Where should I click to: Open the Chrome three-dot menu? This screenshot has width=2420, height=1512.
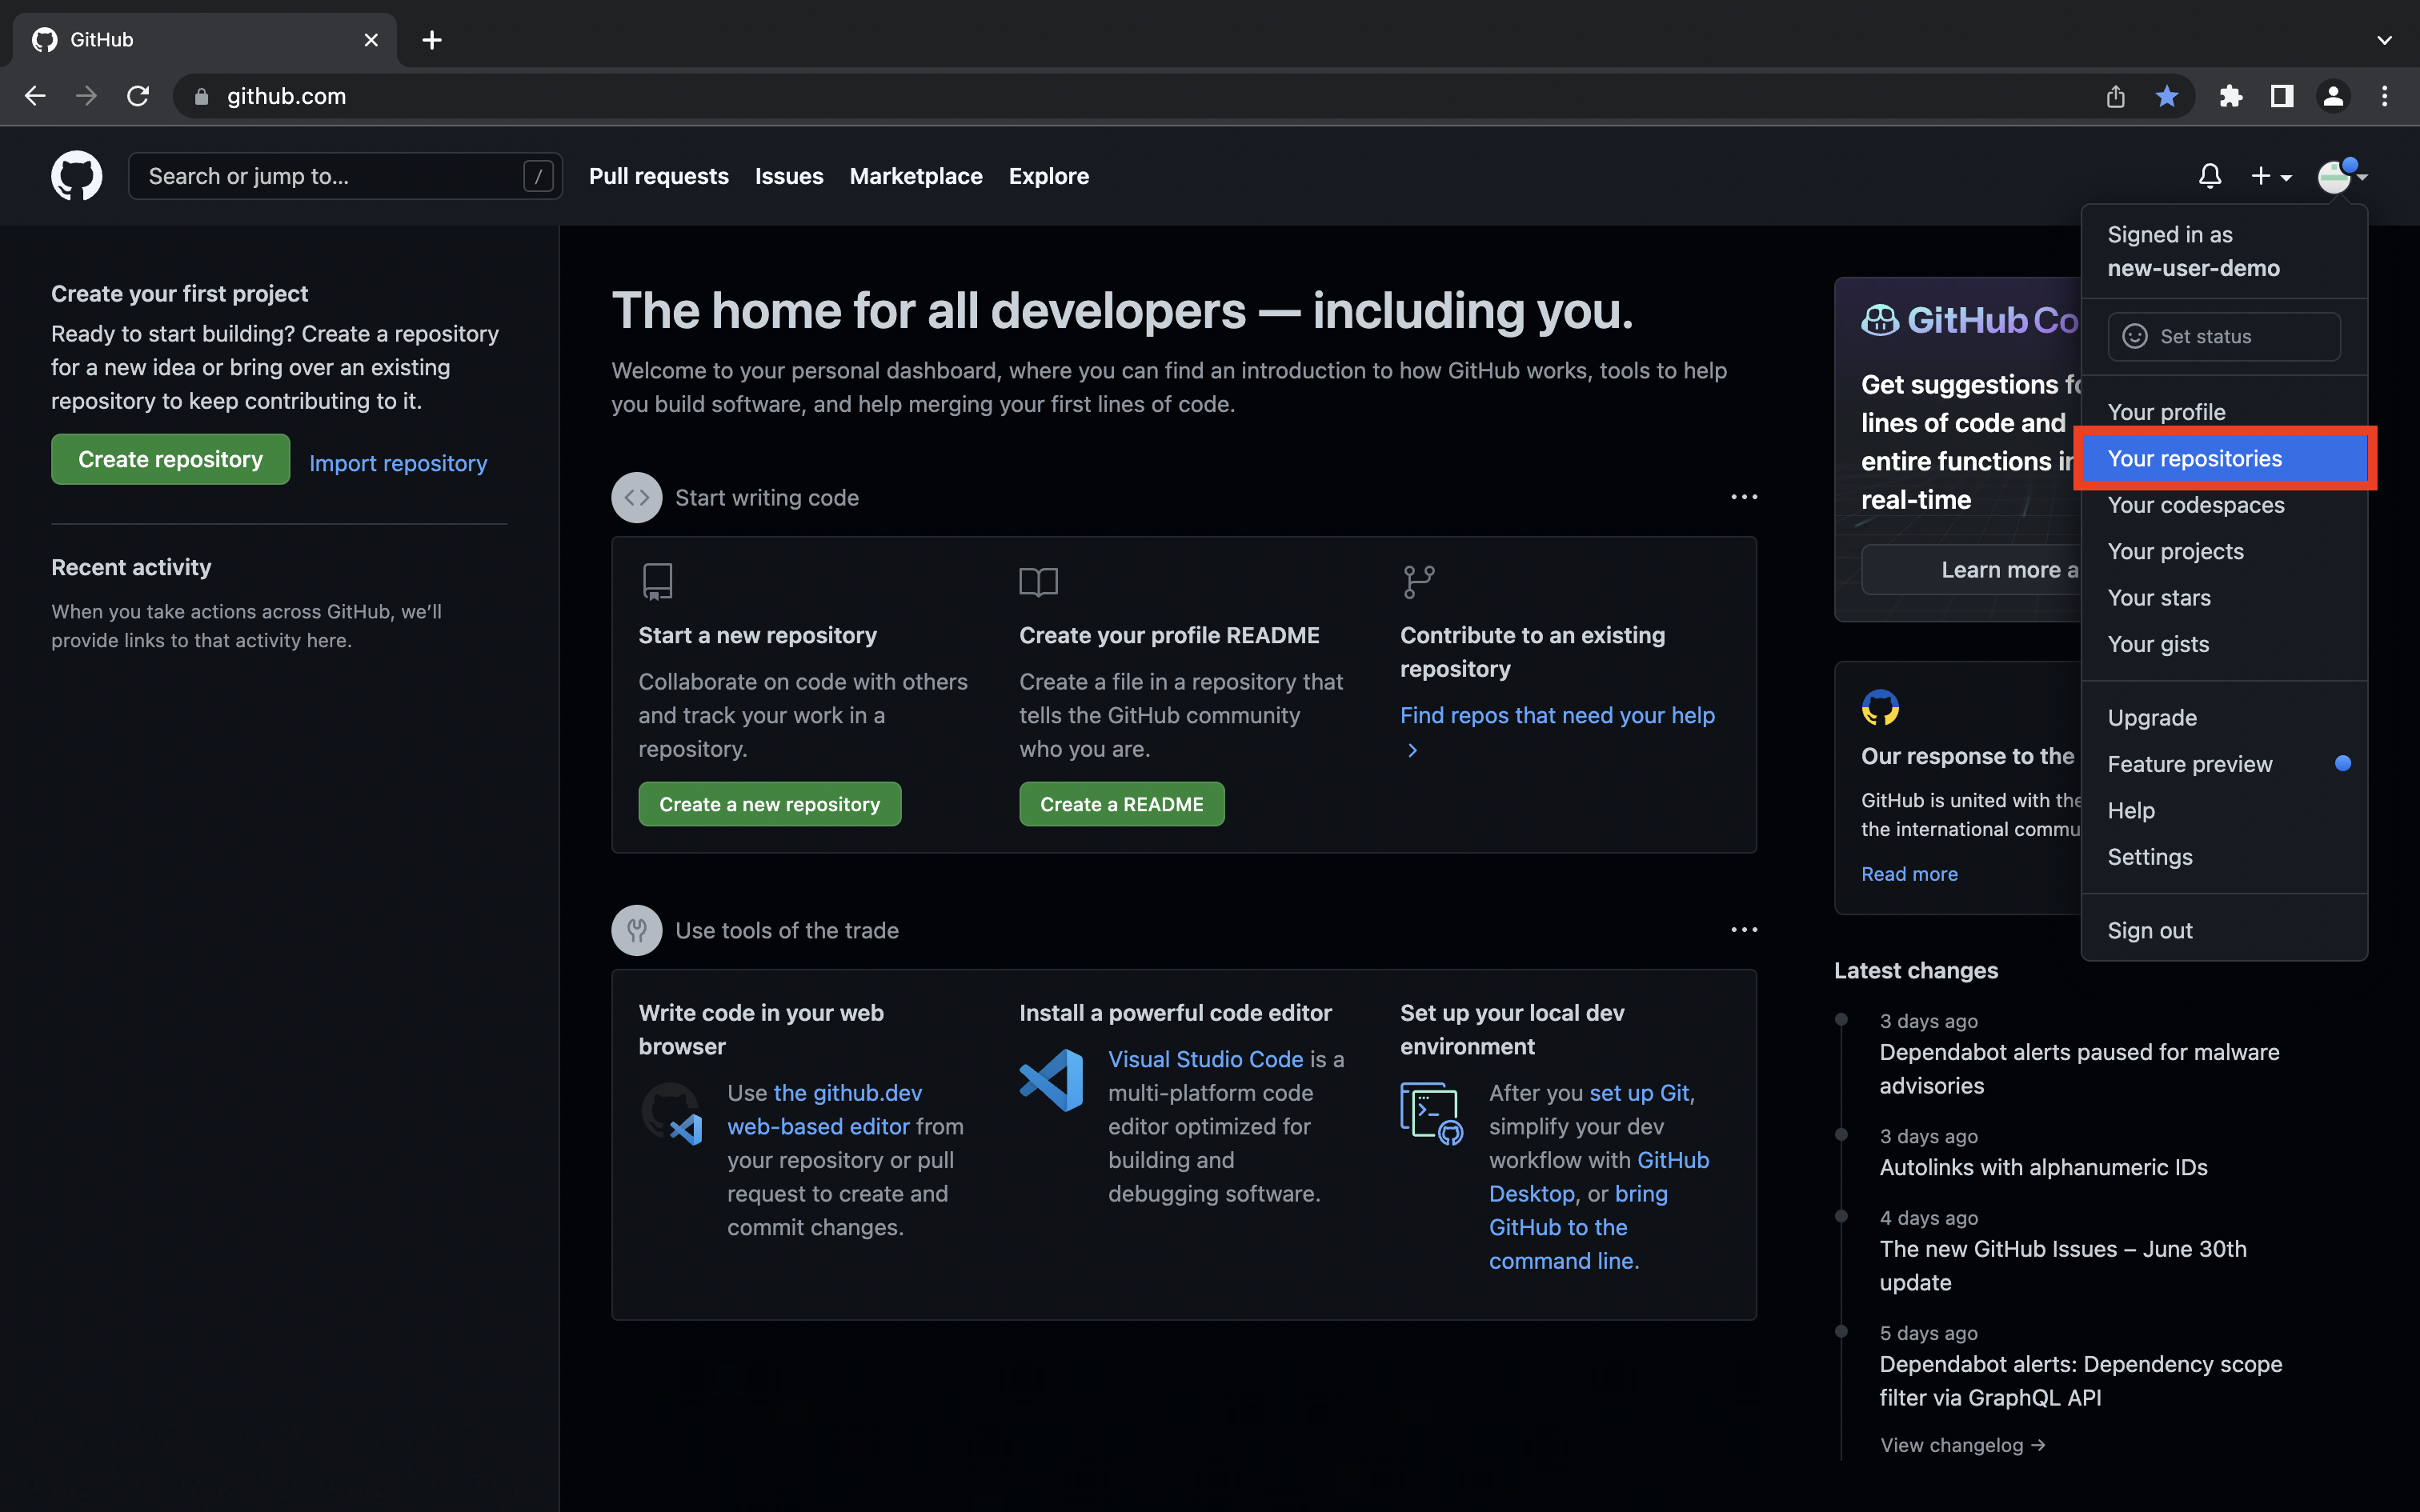(x=2385, y=96)
